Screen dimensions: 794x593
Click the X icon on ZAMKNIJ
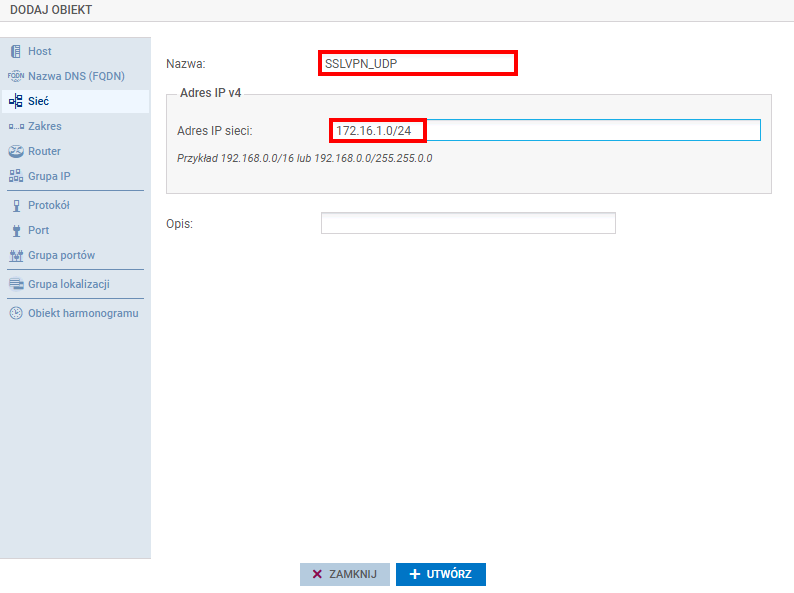coord(317,574)
